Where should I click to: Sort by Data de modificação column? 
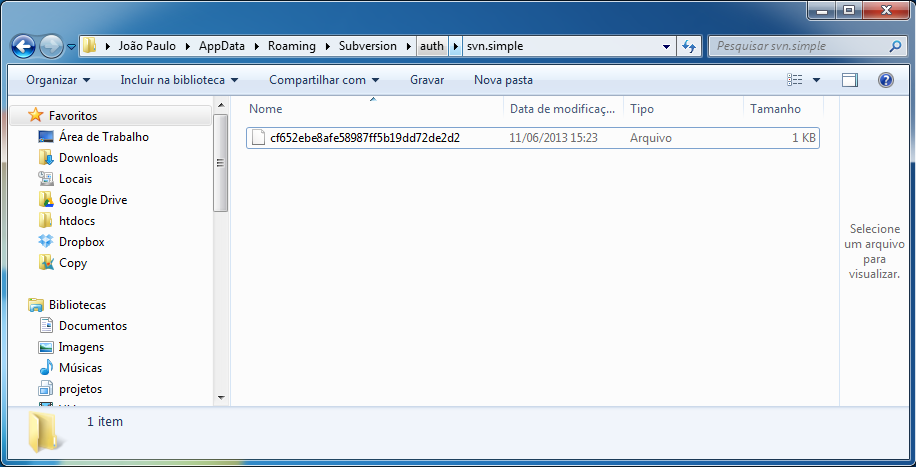tap(564, 109)
